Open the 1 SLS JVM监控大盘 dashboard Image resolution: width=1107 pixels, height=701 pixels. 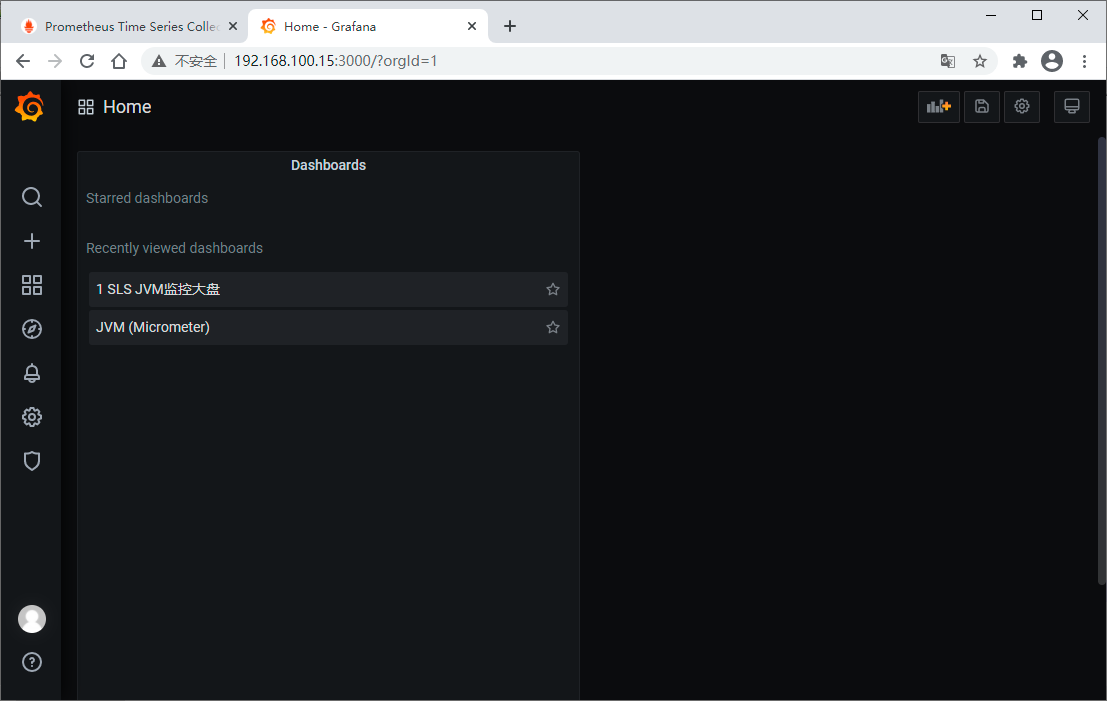pos(328,289)
